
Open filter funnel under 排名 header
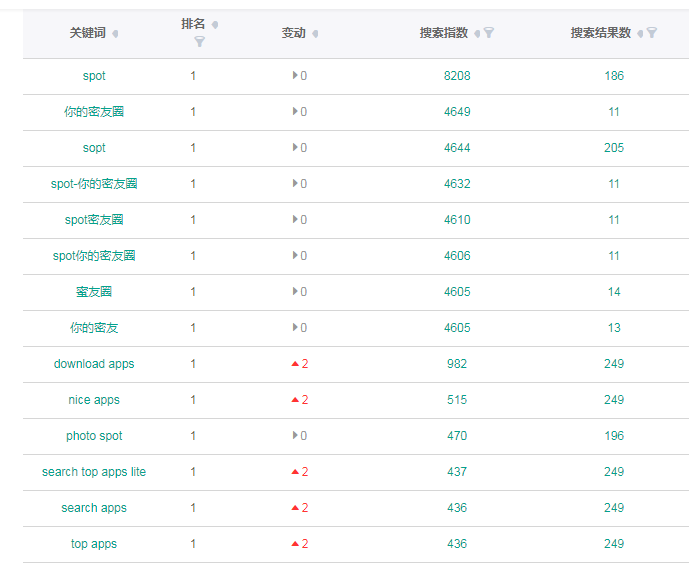pyautogui.click(x=199, y=42)
